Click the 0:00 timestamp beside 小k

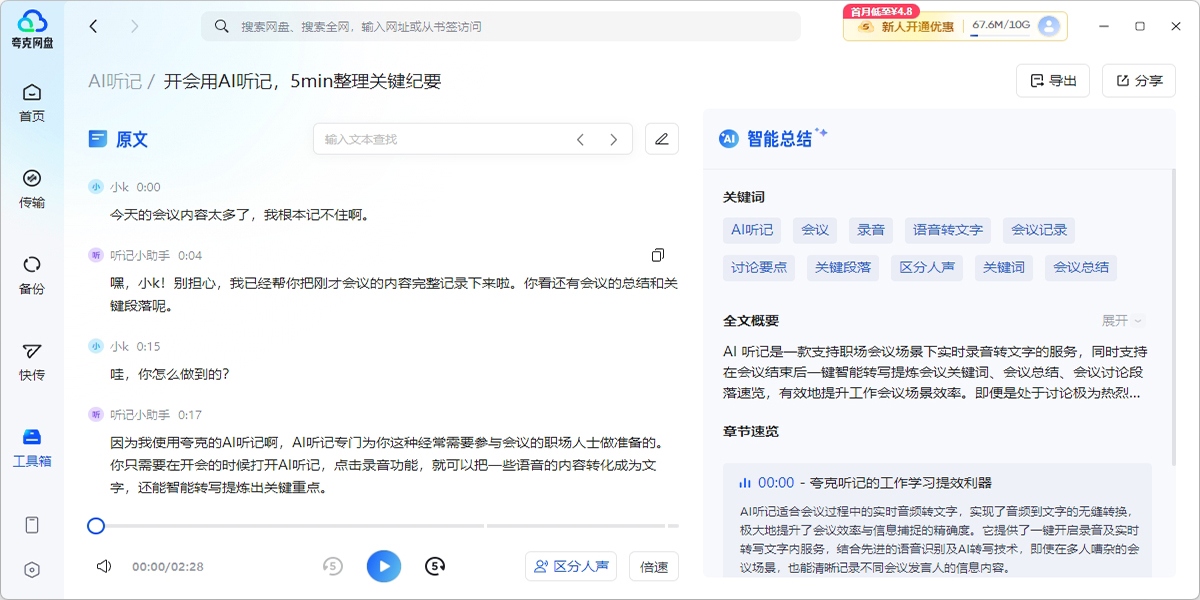(x=148, y=187)
